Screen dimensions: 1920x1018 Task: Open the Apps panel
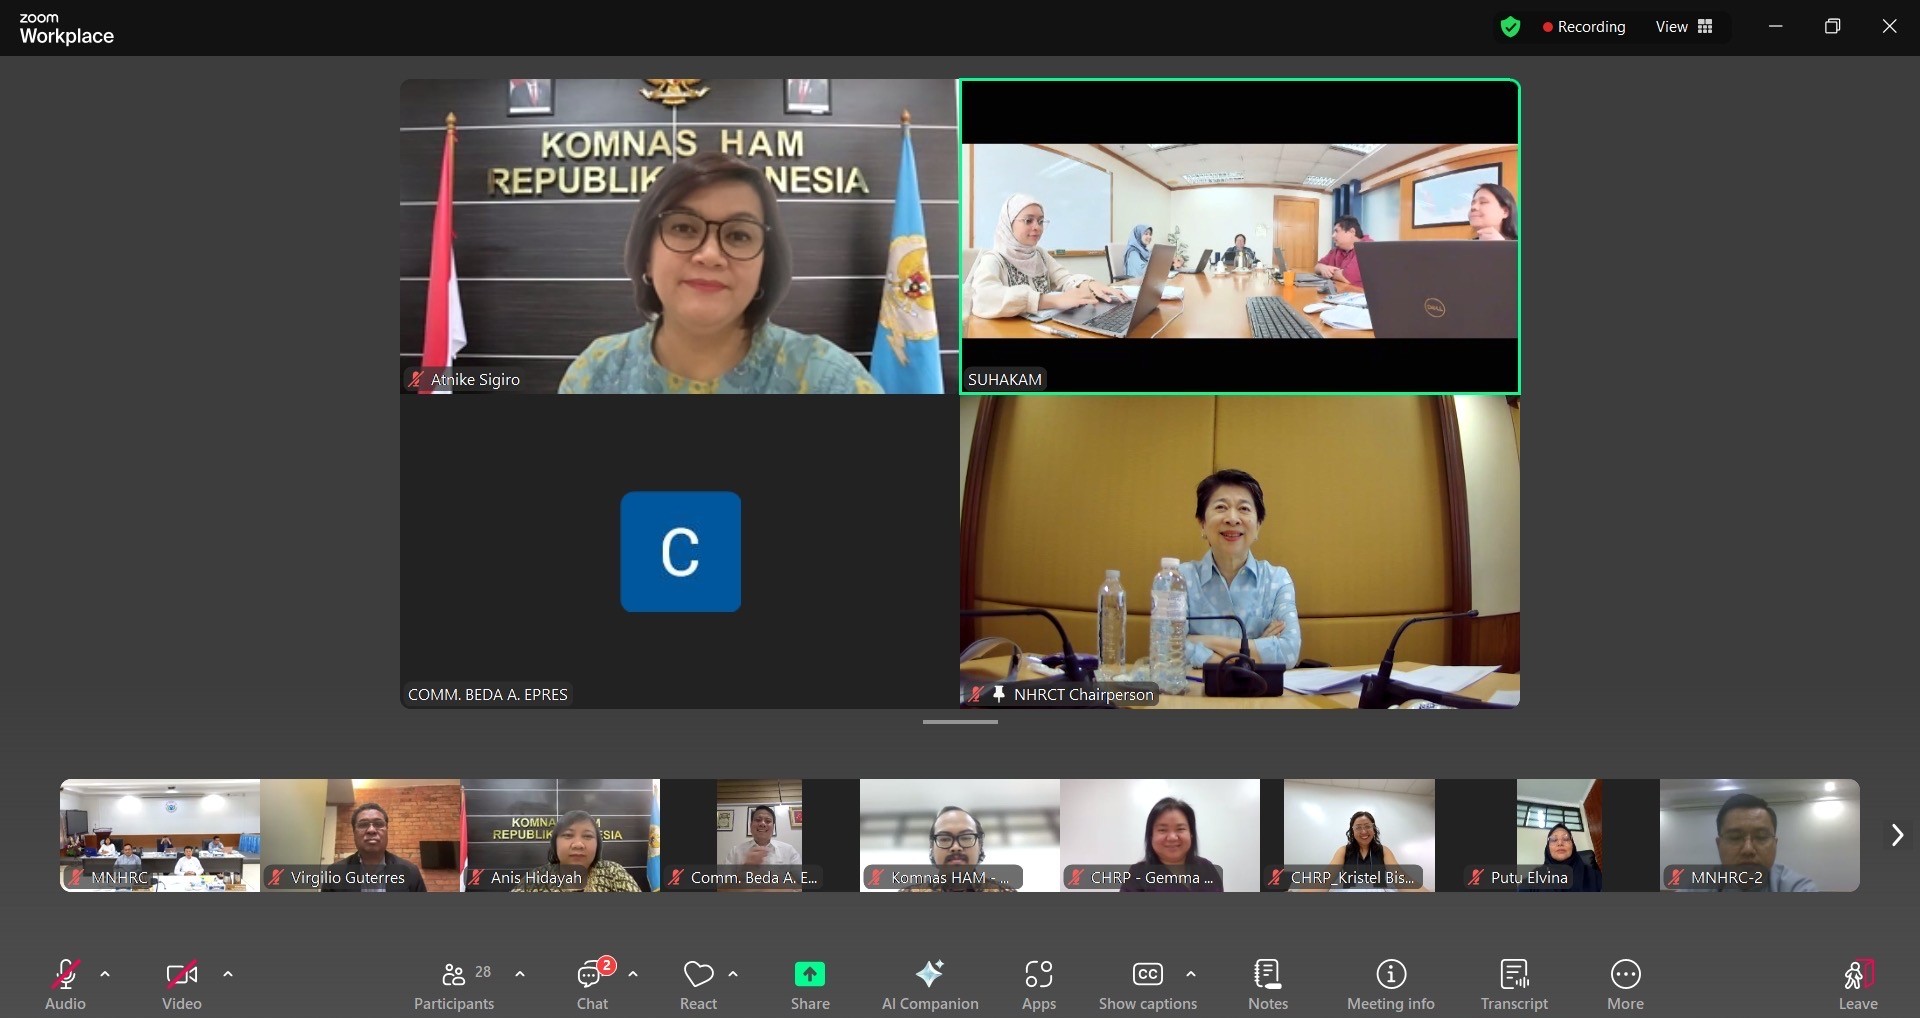(1038, 984)
